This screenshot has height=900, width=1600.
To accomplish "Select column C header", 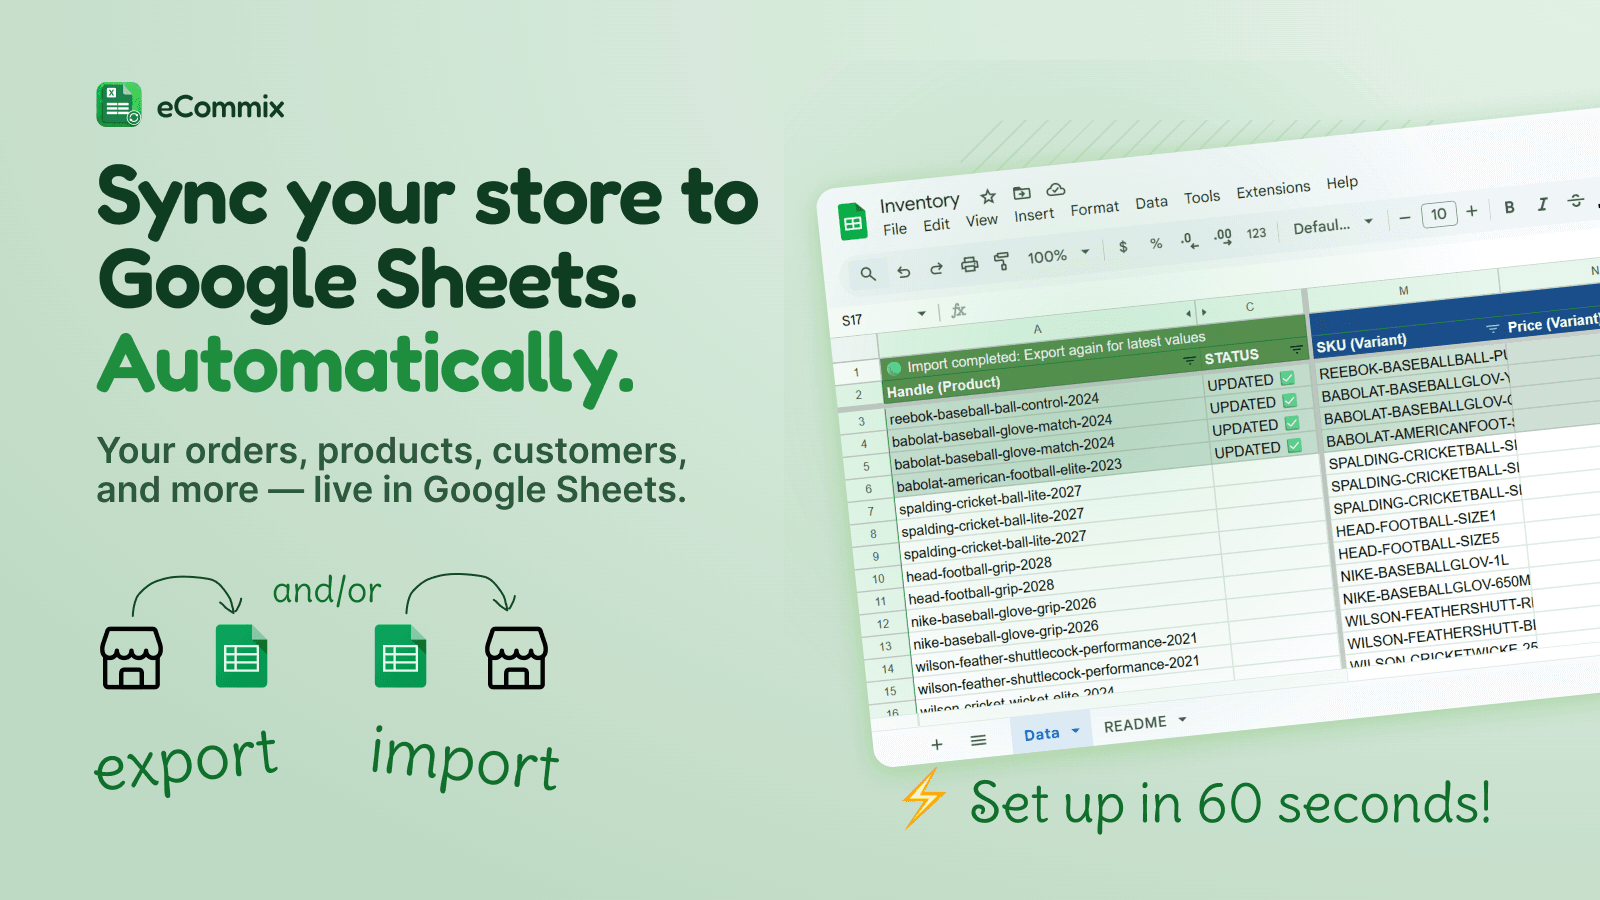I will pos(1250,307).
